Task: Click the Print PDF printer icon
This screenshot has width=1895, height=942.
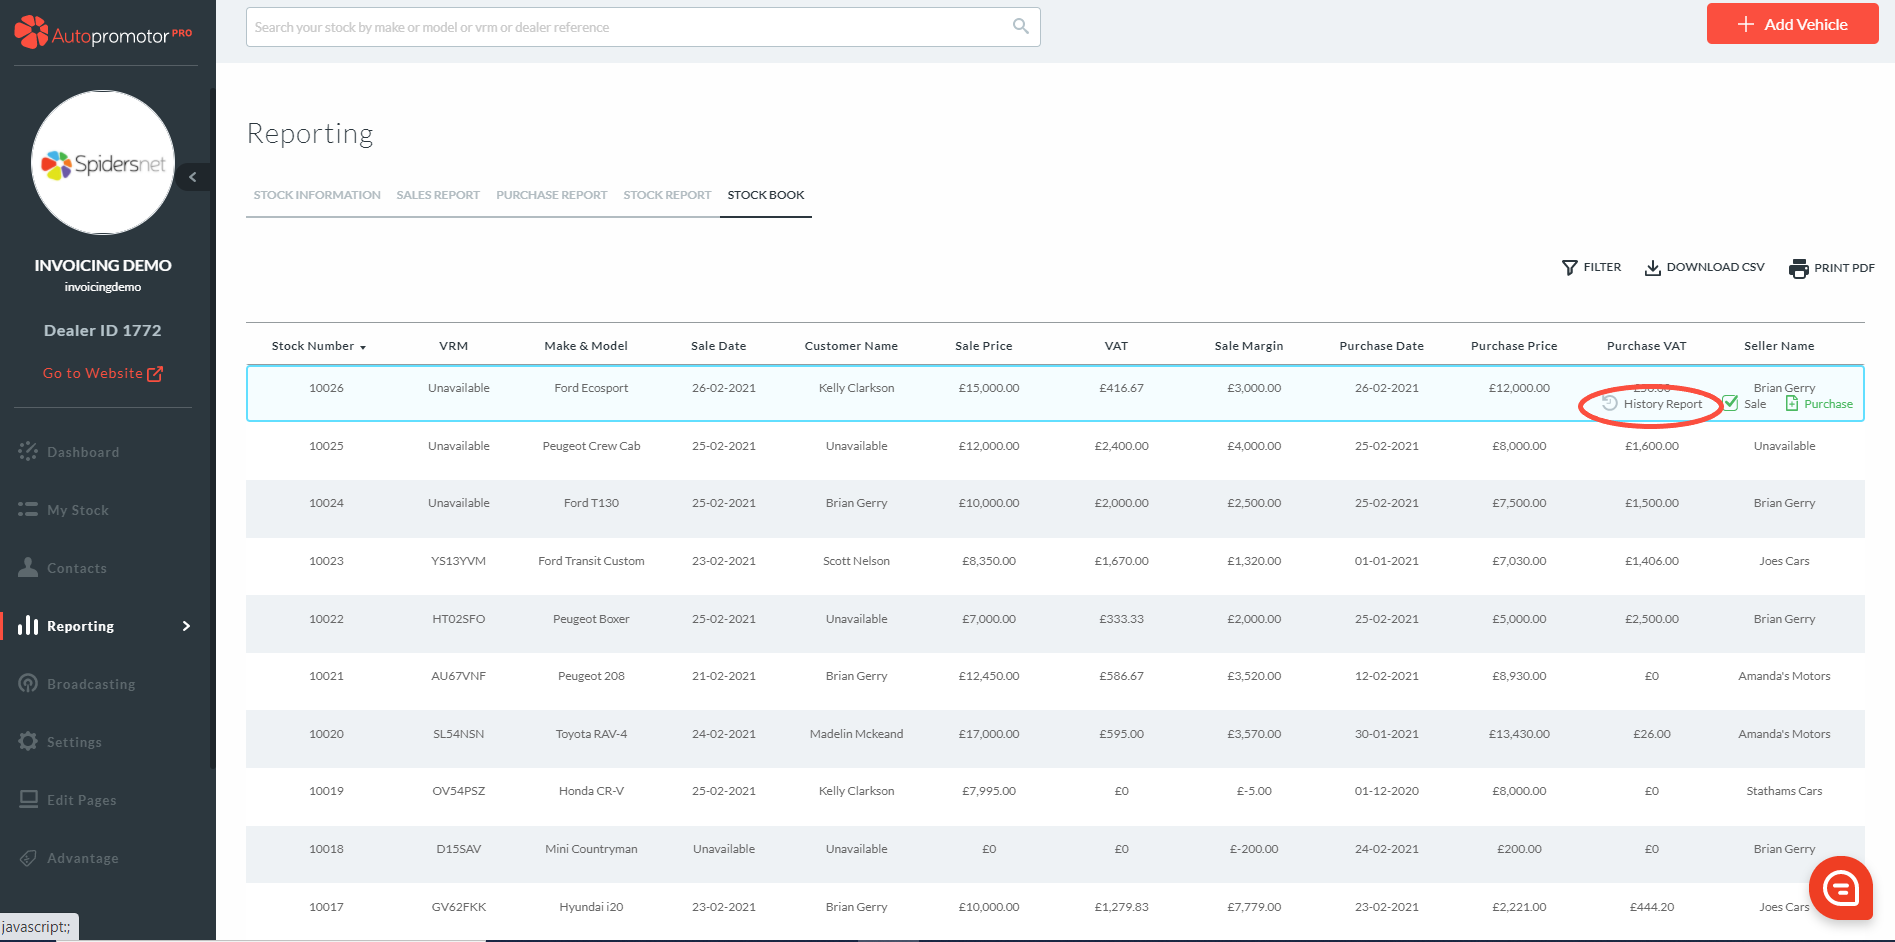Action: coord(1799,268)
